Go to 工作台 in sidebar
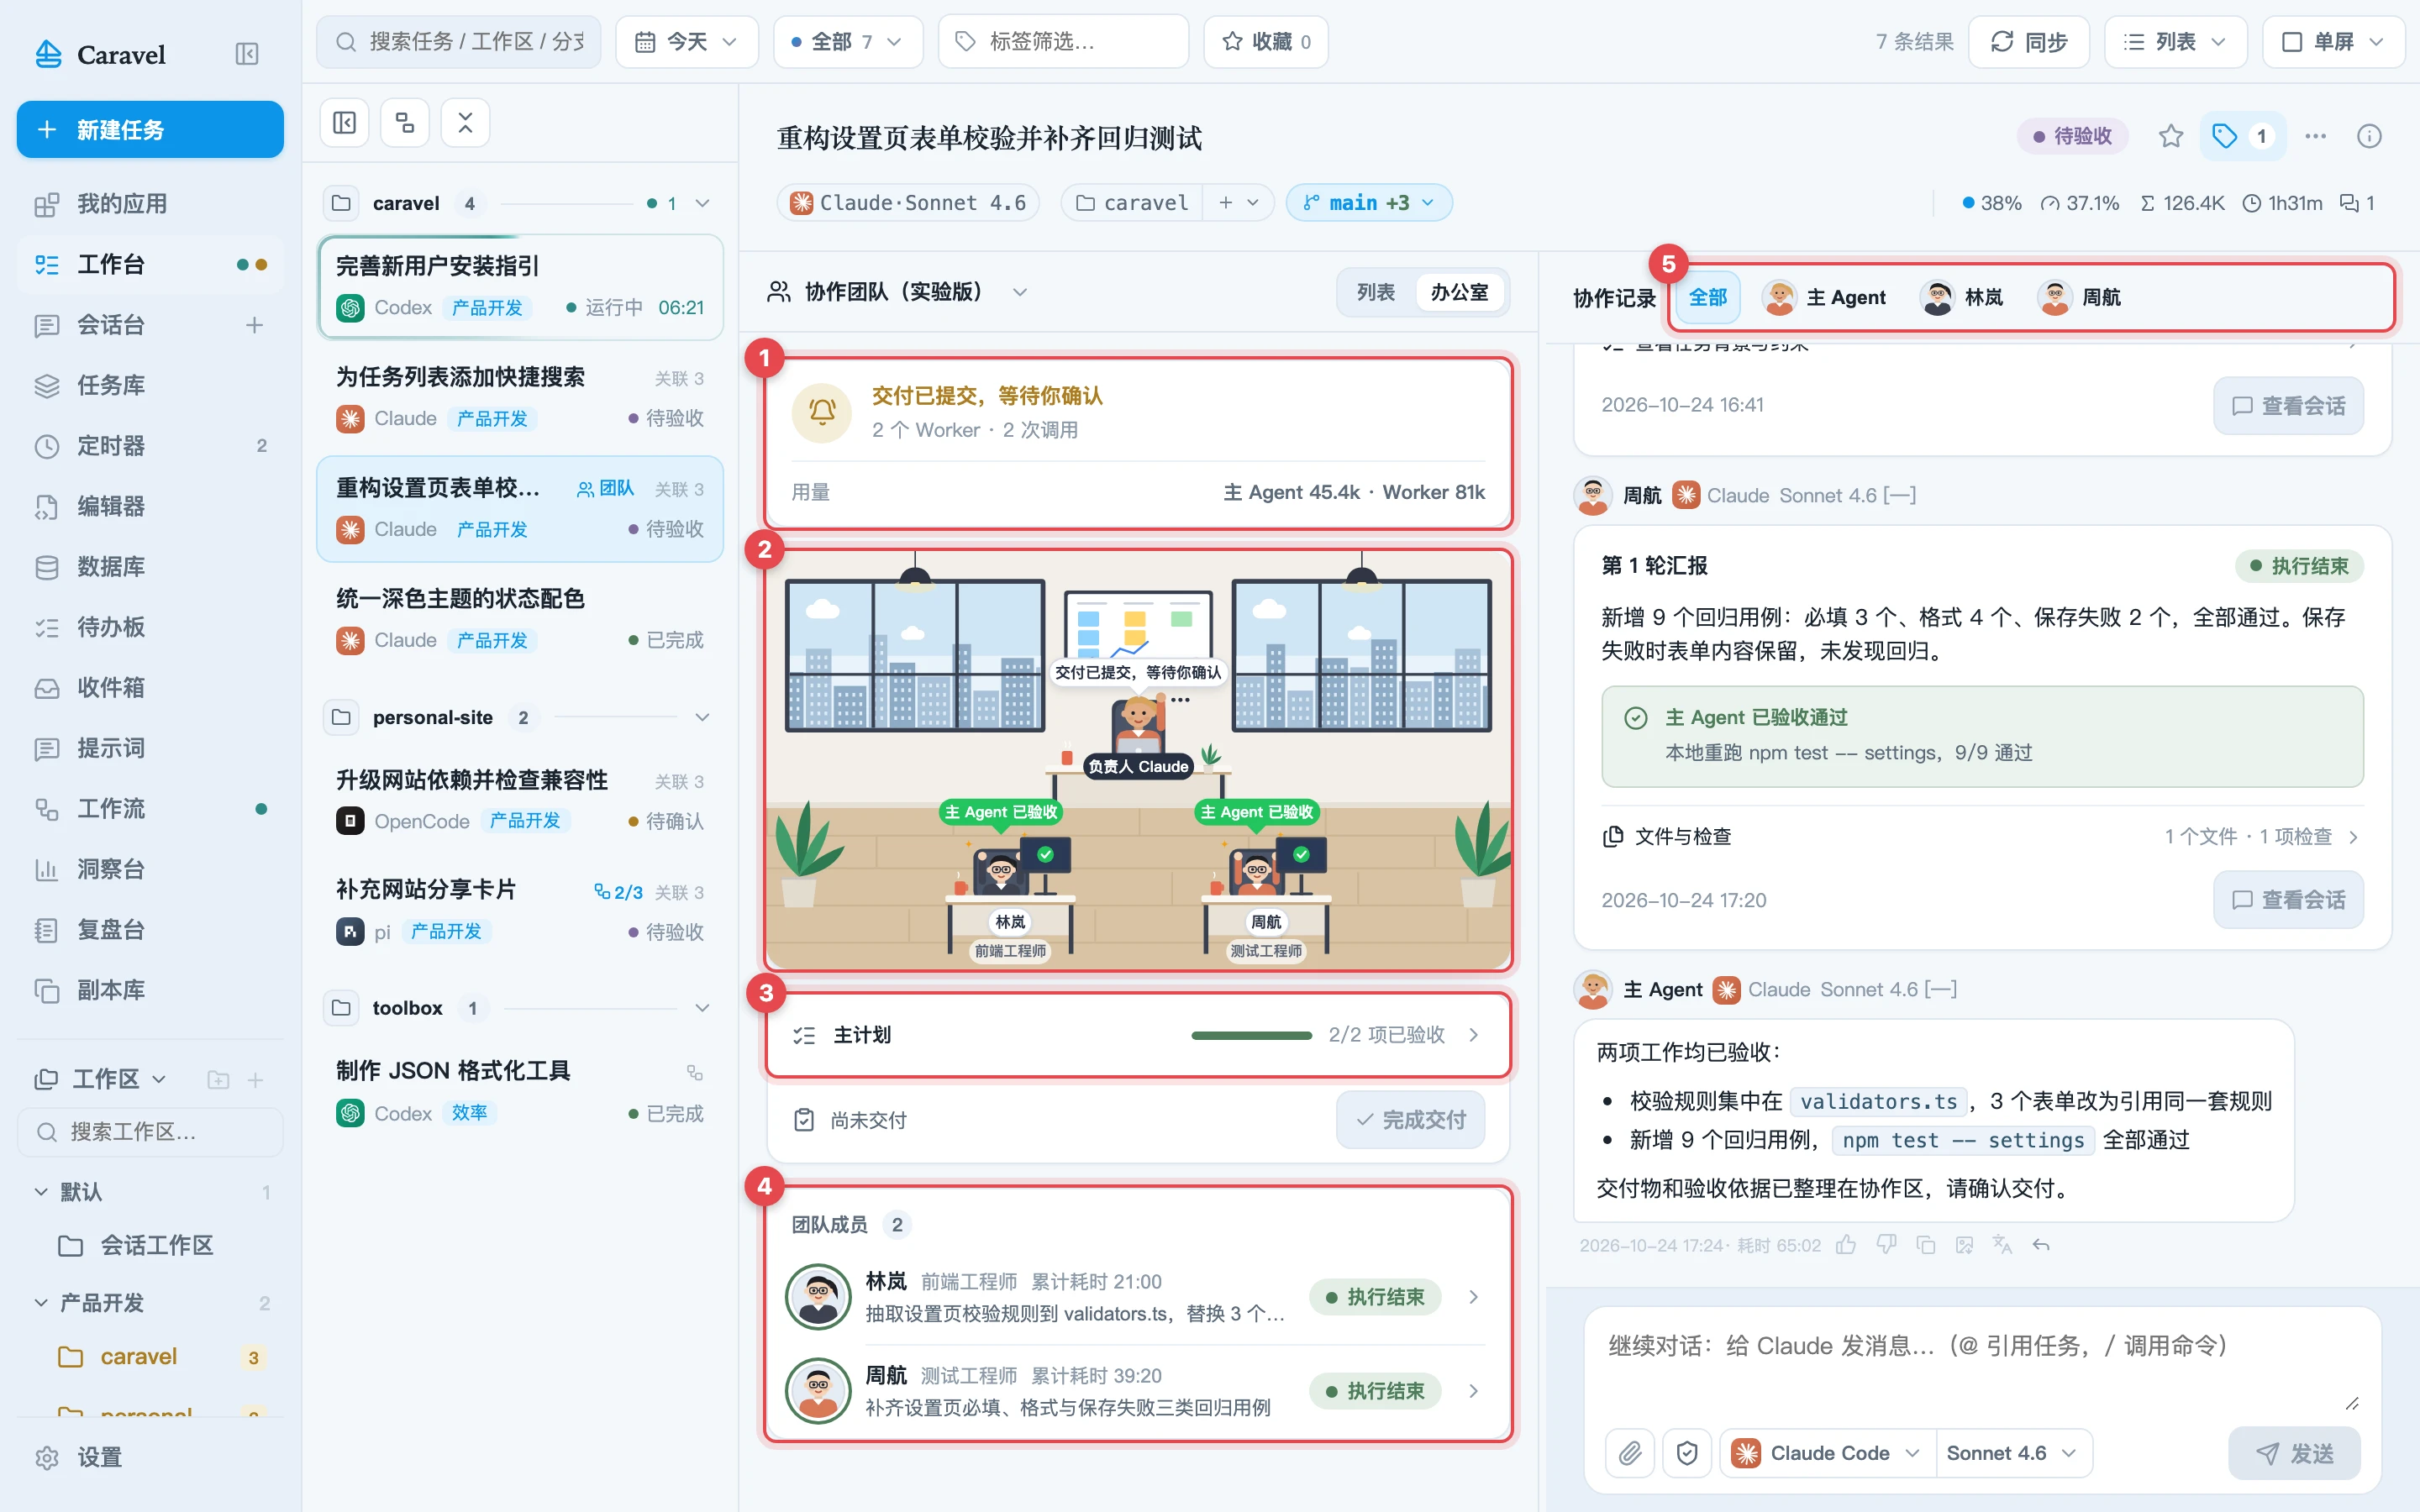Screen dimensions: 2420x1512 coord(150,264)
